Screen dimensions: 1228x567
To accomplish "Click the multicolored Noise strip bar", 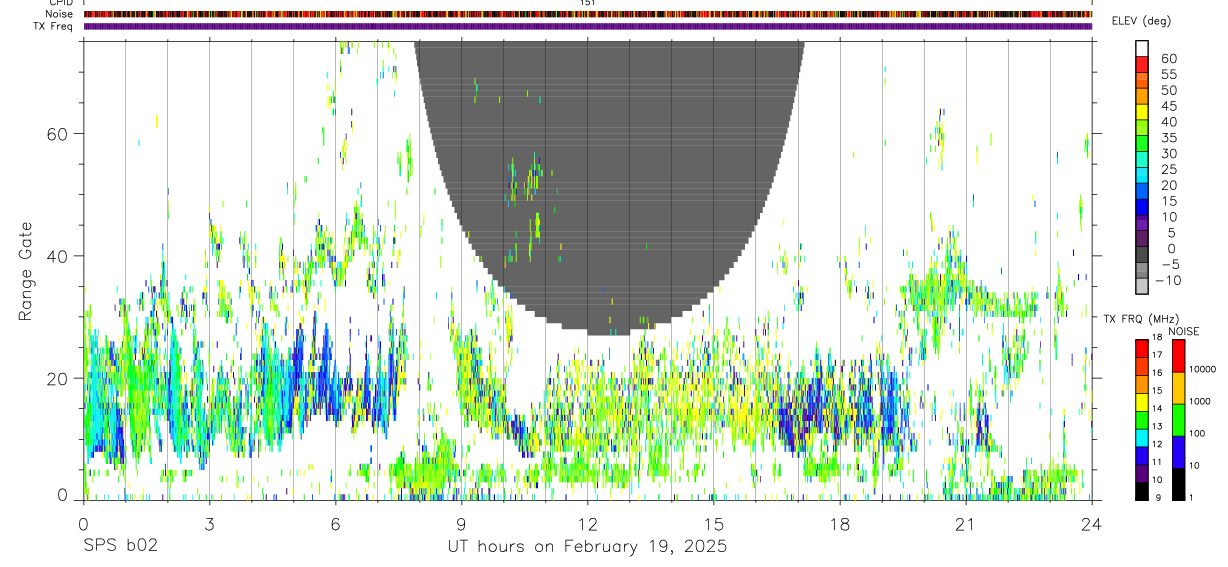I will [587, 15].
